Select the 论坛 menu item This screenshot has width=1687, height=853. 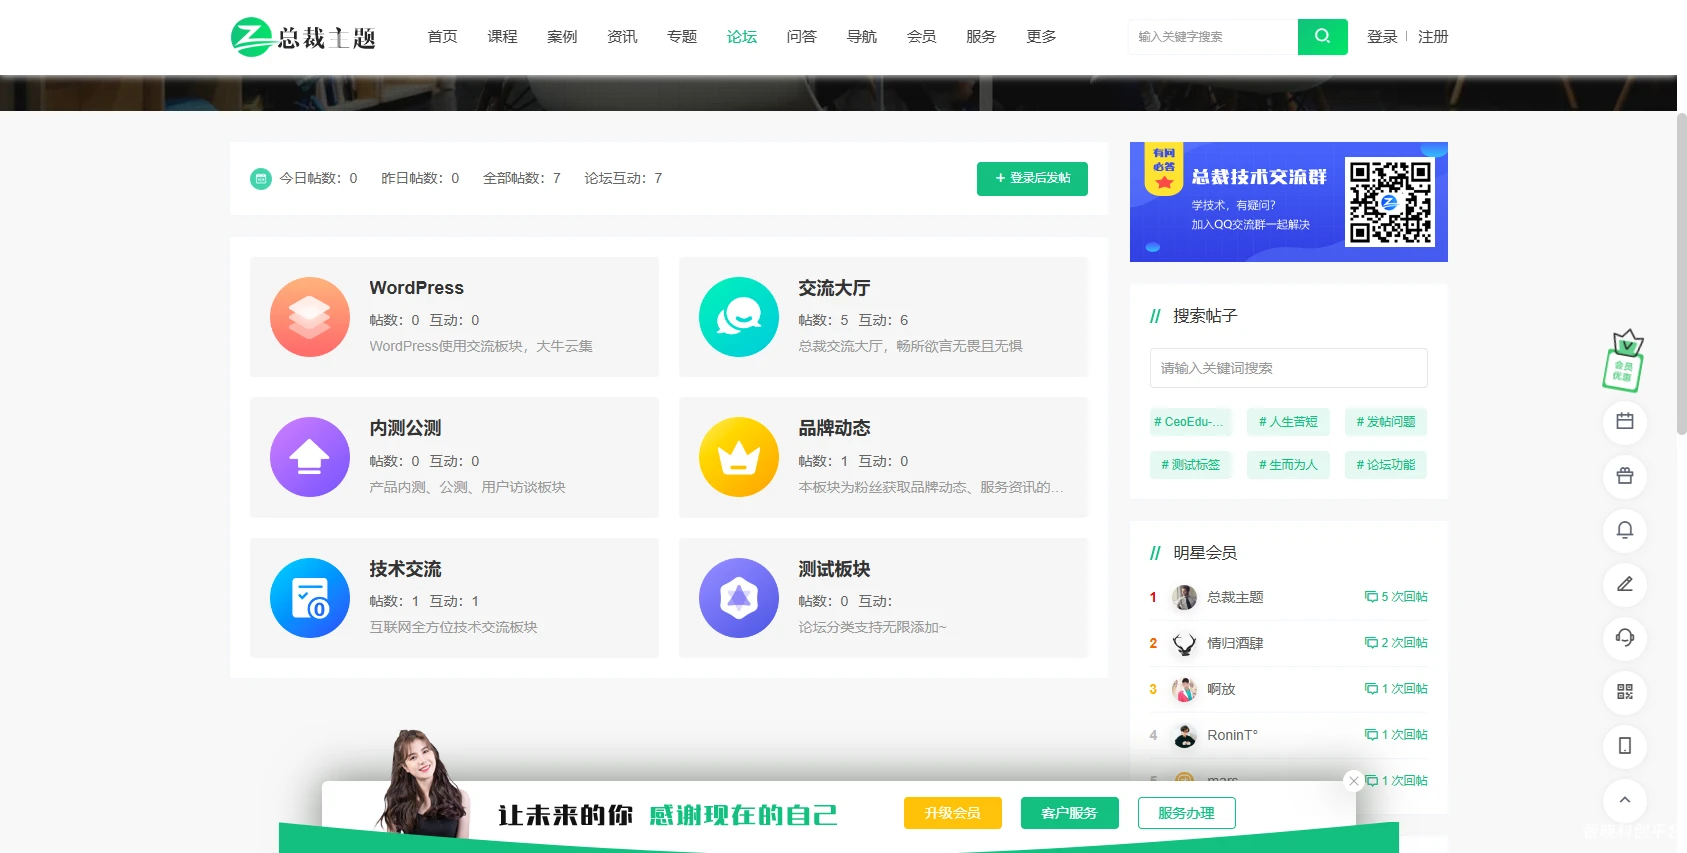[742, 37]
